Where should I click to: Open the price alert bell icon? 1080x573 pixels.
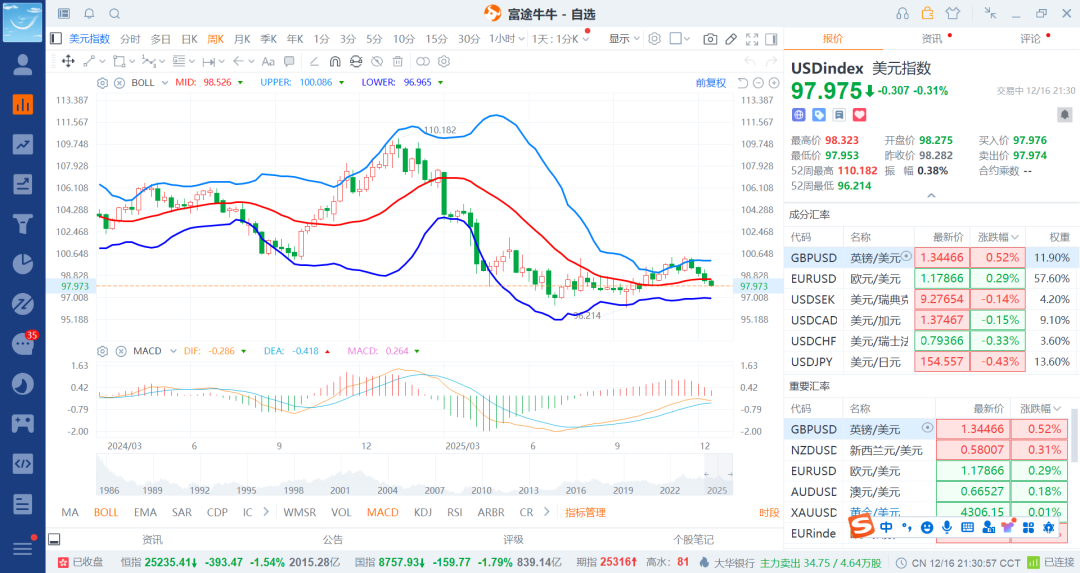click(x=89, y=14)
